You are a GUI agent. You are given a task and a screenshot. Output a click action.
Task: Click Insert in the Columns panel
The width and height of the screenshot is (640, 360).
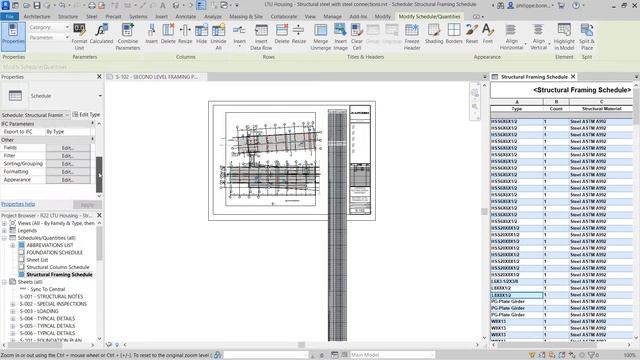151,33
